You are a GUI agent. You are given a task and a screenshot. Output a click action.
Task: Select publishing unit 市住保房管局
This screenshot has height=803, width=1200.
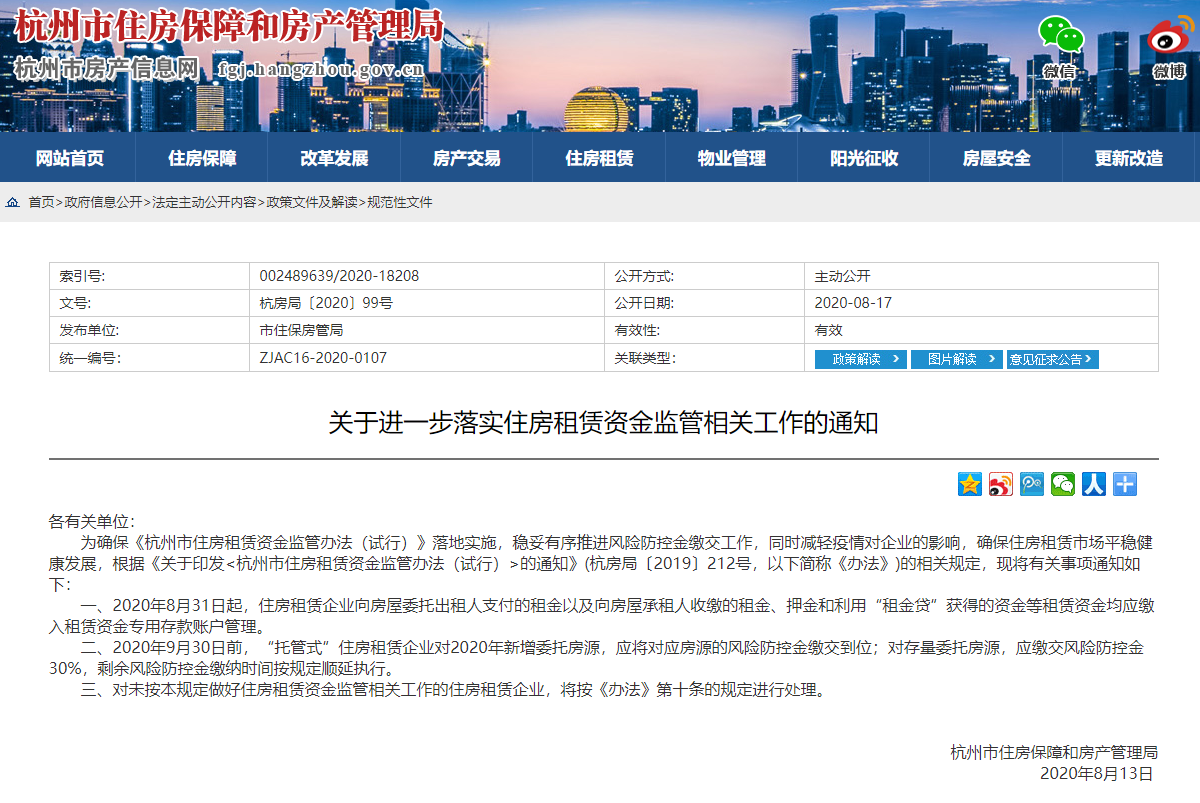tap(301, 330)
